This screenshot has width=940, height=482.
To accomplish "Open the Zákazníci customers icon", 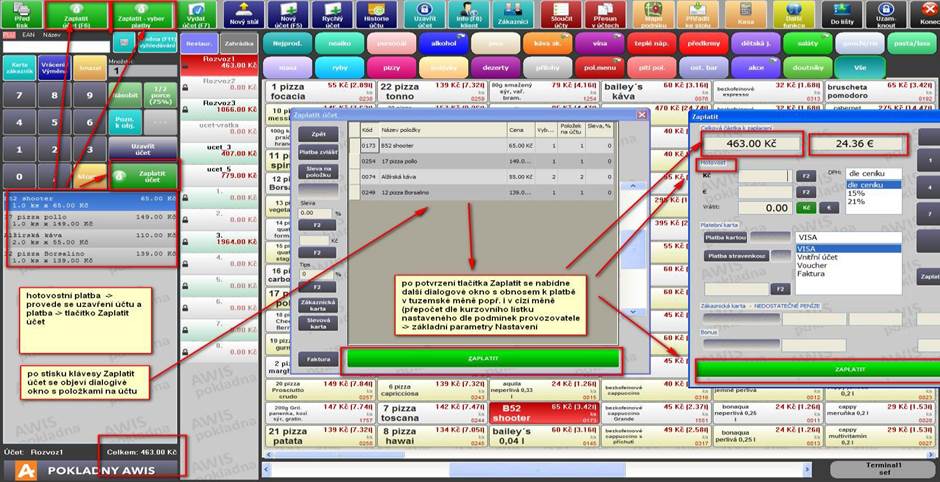I will [514, 15].
